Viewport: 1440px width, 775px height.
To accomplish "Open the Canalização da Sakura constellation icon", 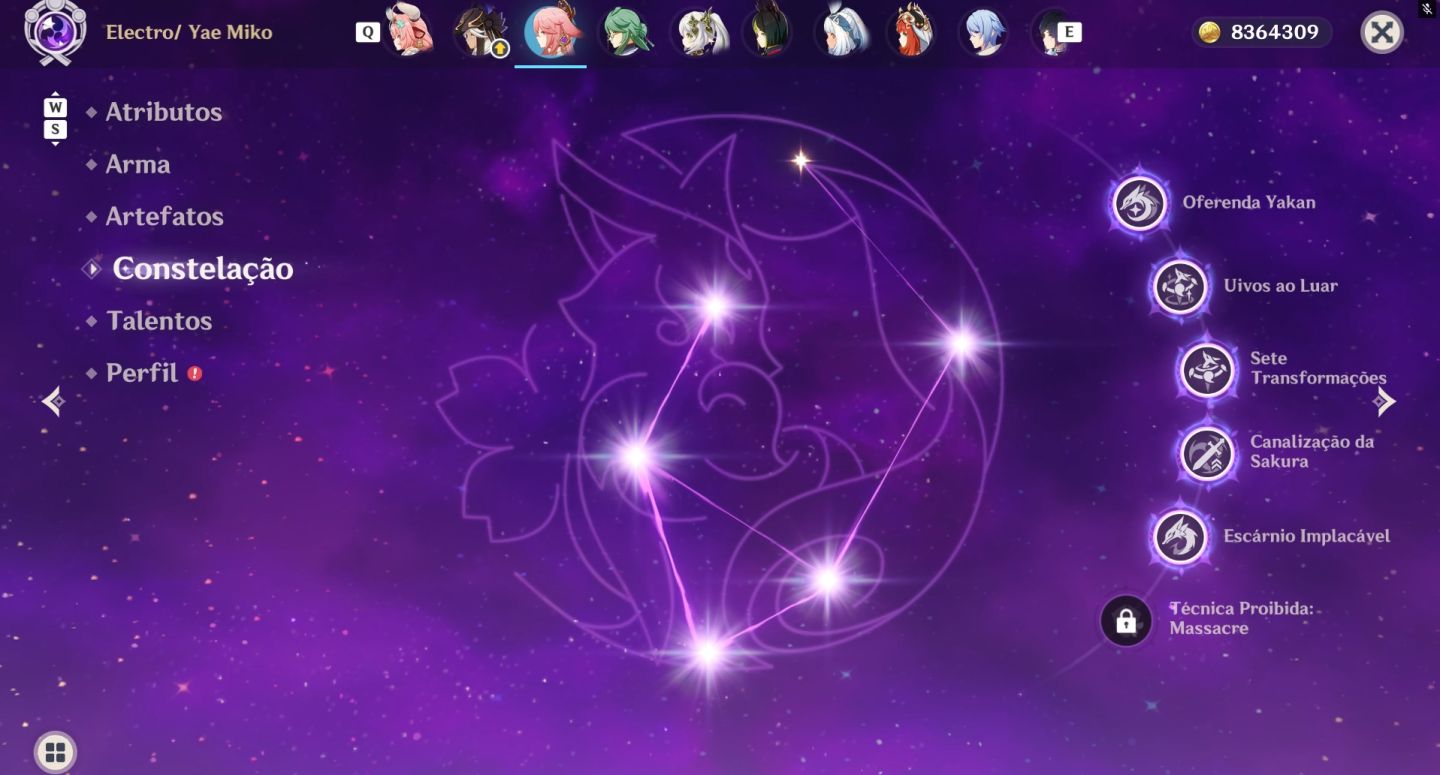I will 1208,453.
